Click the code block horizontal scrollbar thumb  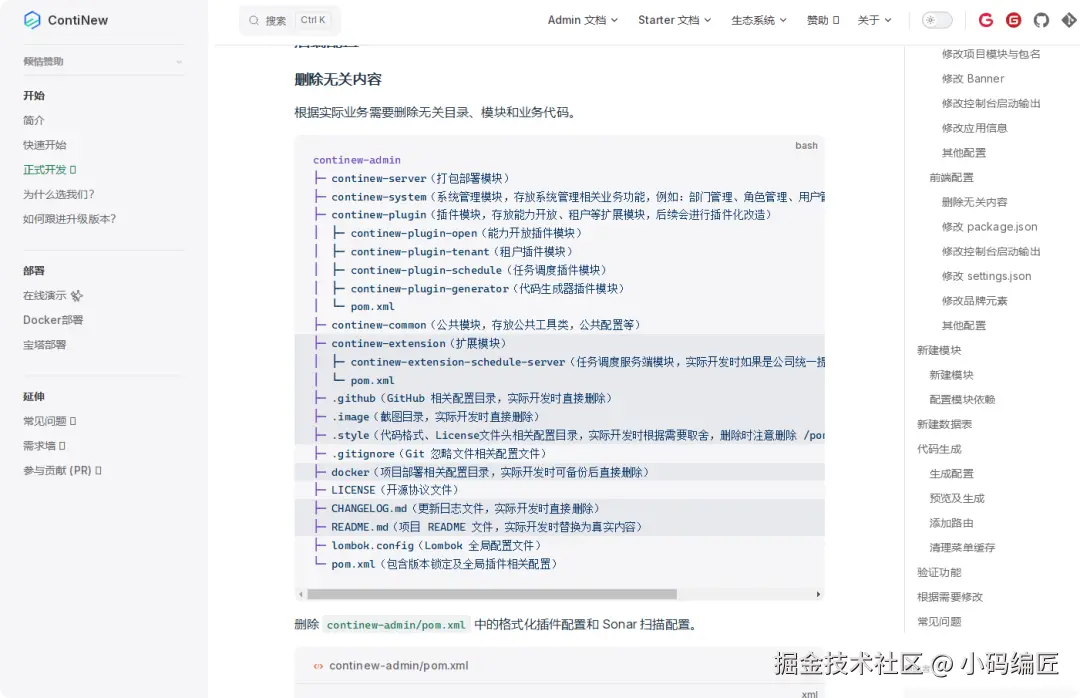(492, 594)
